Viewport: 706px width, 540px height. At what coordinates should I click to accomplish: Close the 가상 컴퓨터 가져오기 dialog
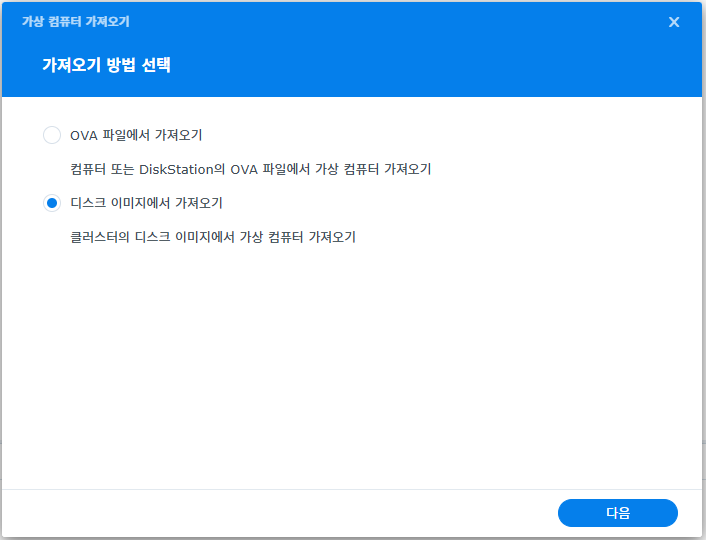674,22
